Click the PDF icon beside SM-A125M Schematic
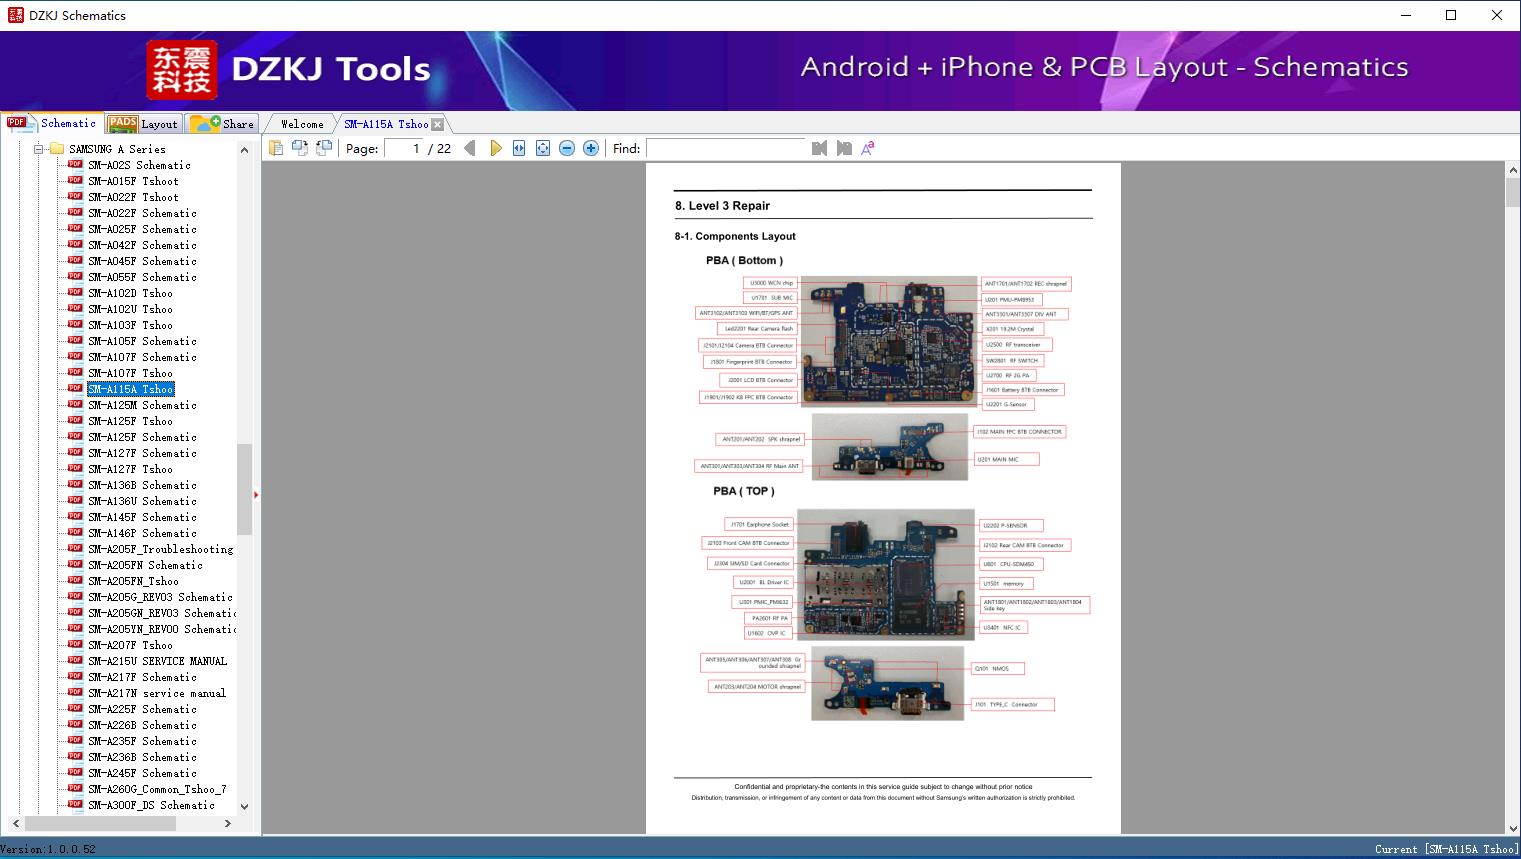This screenshot has height=859, width=1521. coord(75,405)
